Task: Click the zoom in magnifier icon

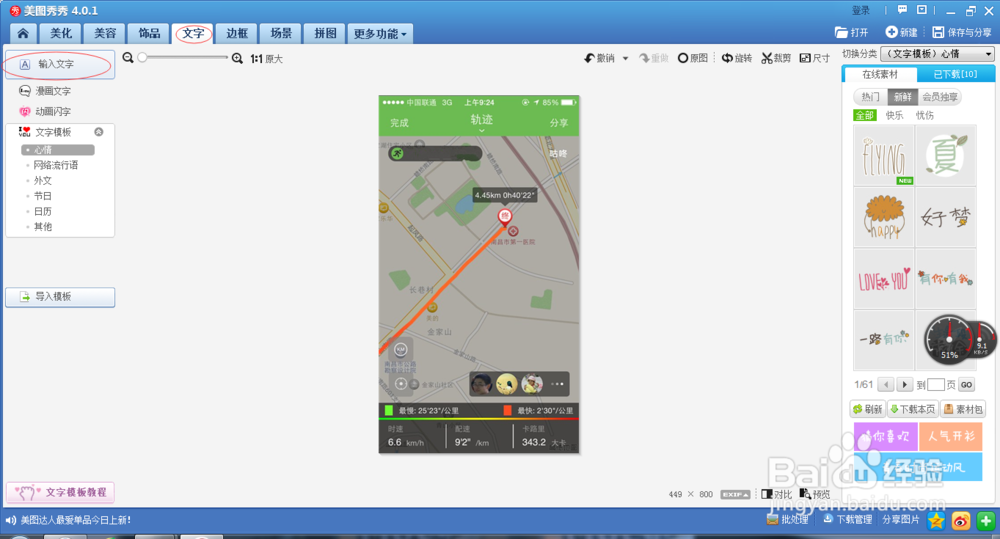Action: [x=237, y=59]
